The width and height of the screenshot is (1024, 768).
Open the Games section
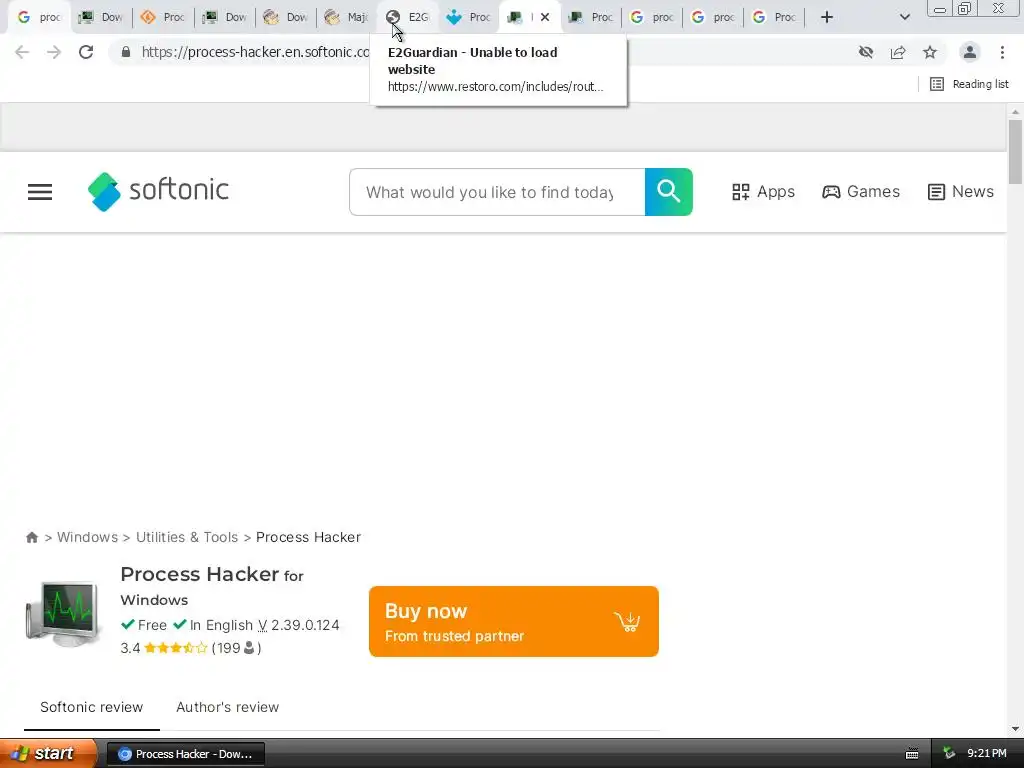[861, 192]
